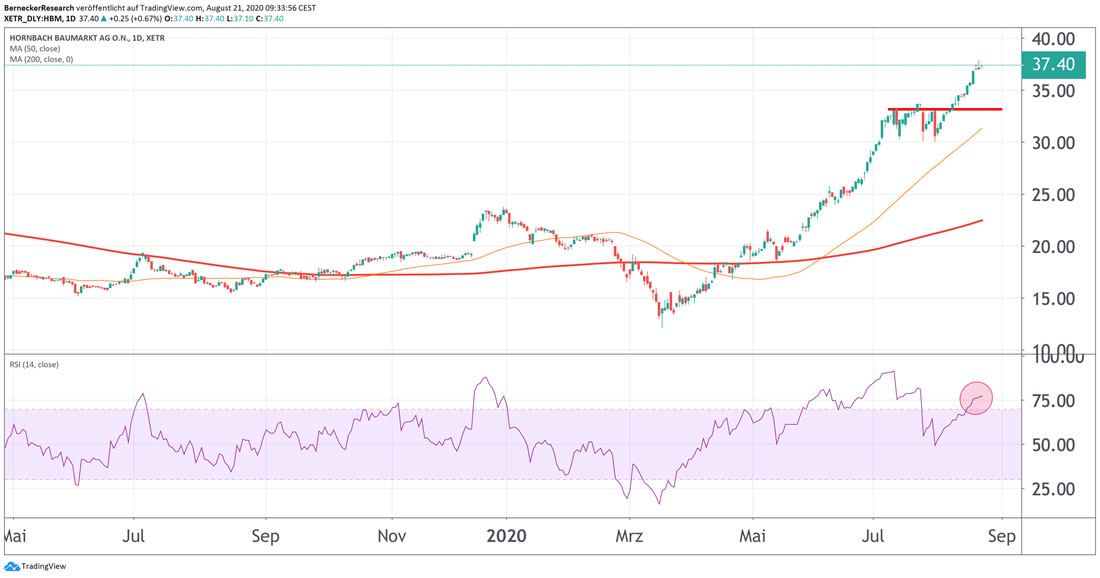Click the red circle marker on RSI
The image size is (1100, 578).
click(976, 397)
